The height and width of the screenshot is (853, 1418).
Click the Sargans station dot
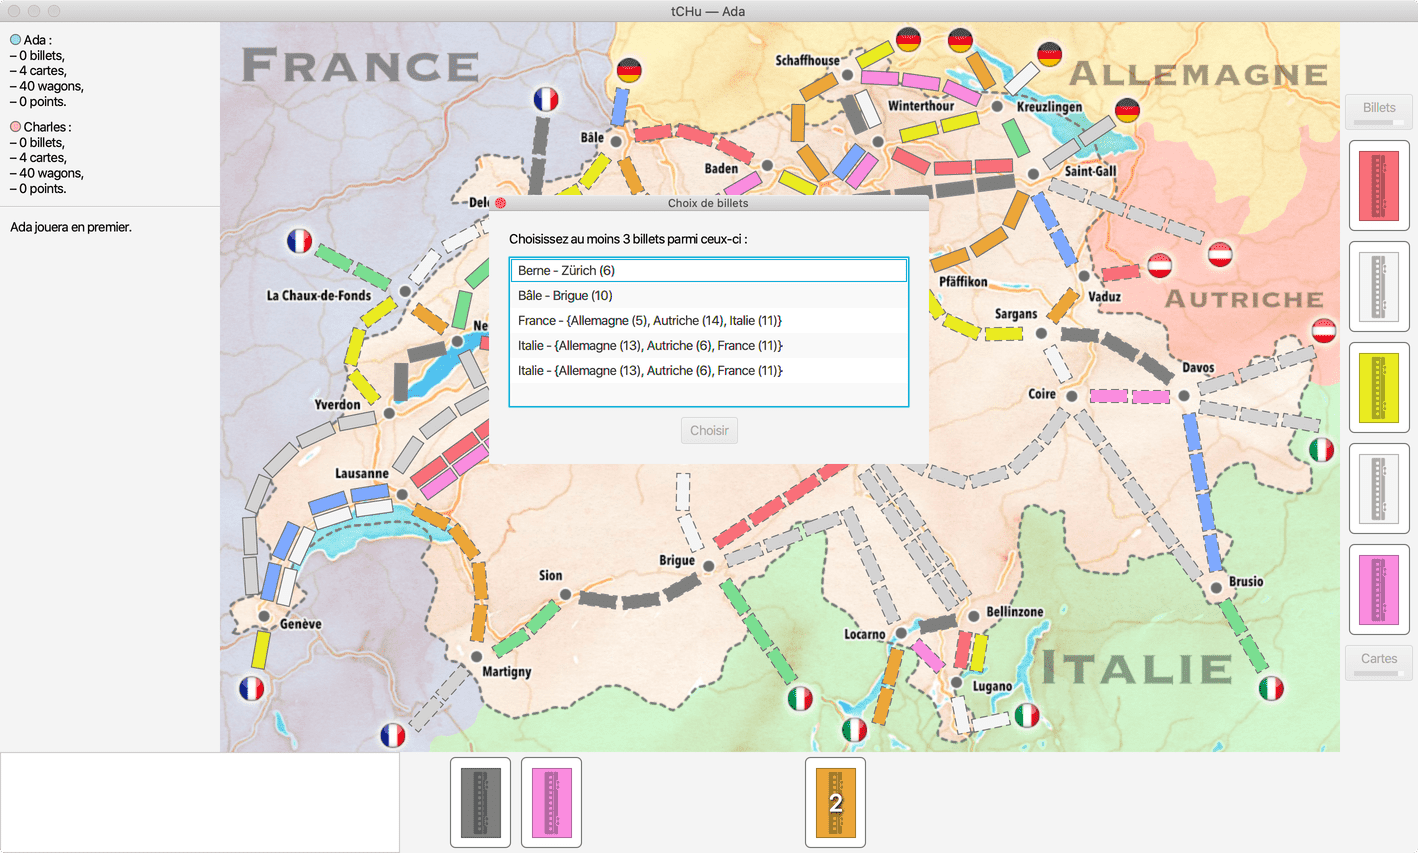tap(1041, 333)
